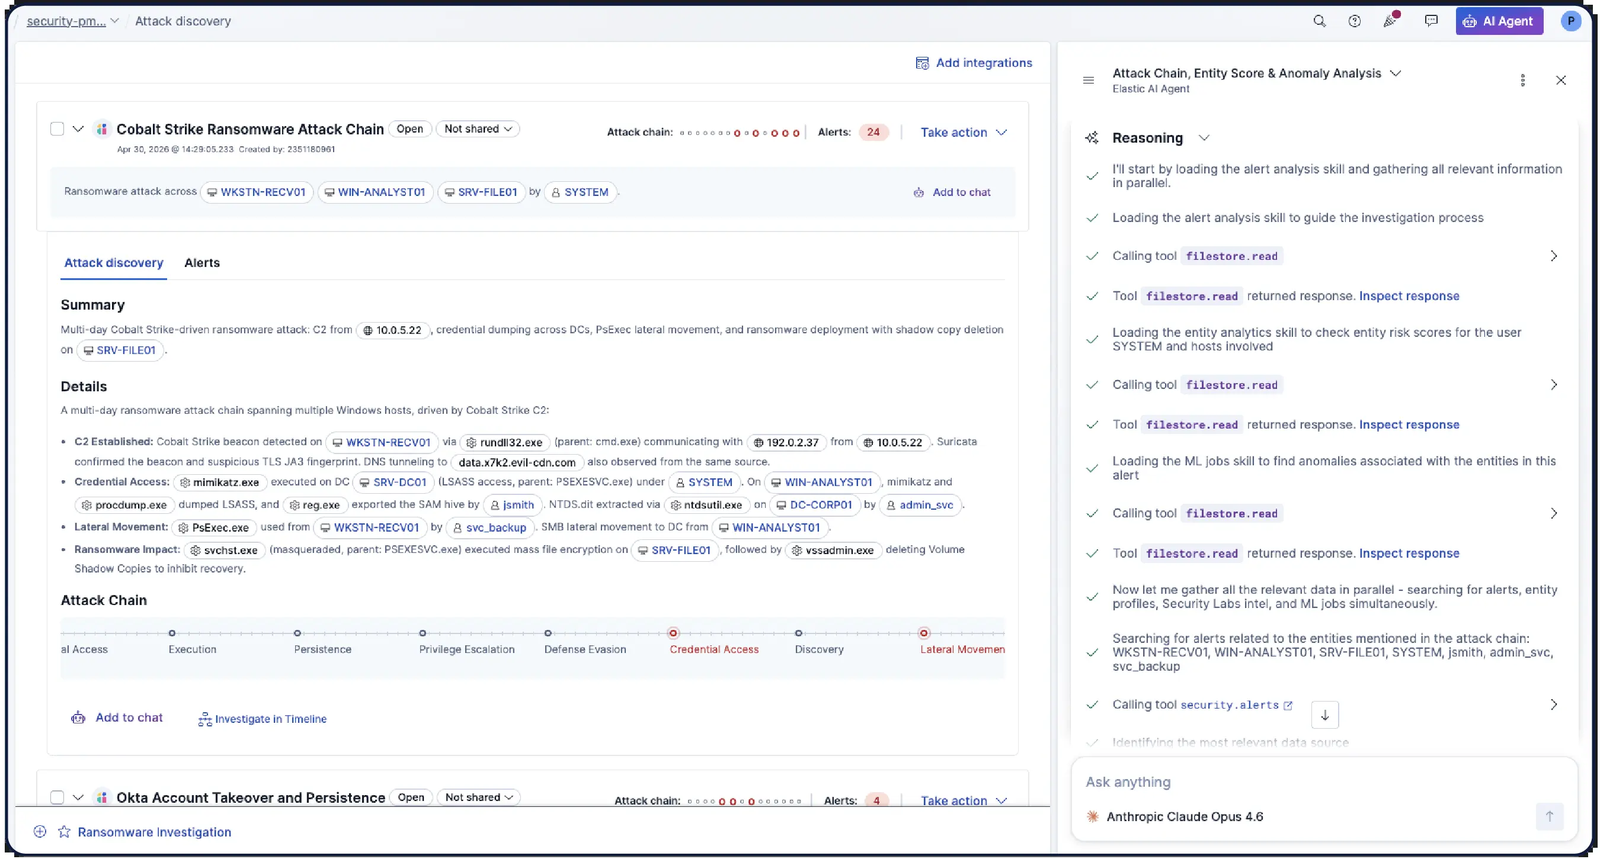
Task: Click 10.0.5.22 IP badge in Summary
Action: pyautogui.click(x=393, y=330)
